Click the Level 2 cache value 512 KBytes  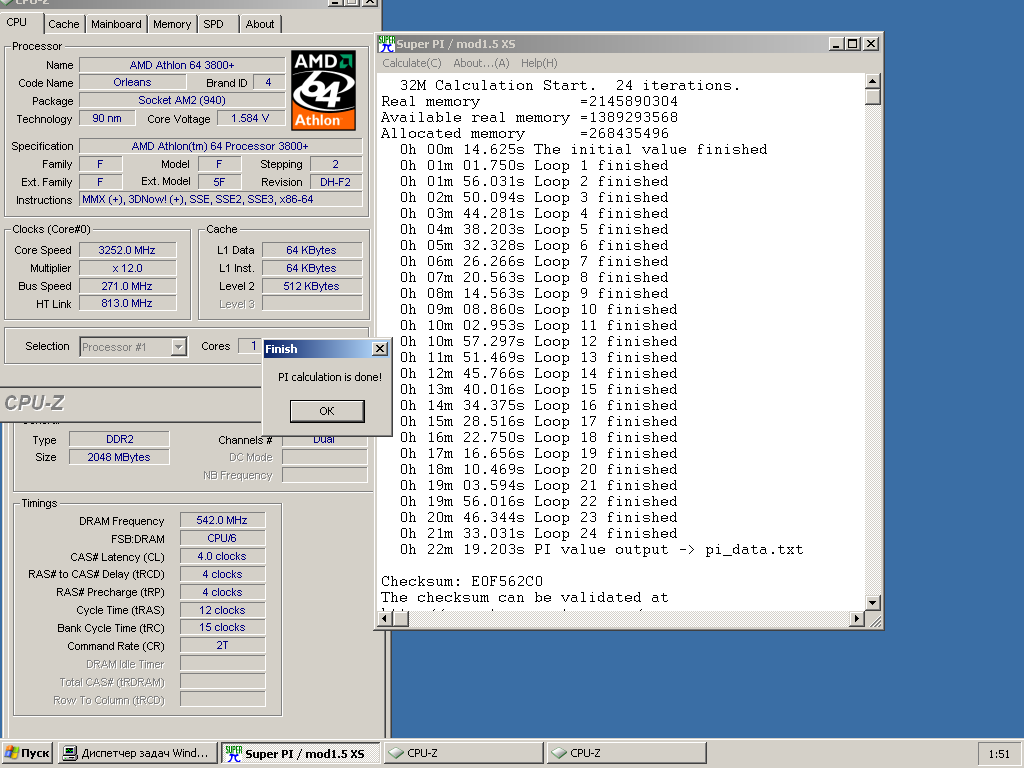[x=312, y=286]
